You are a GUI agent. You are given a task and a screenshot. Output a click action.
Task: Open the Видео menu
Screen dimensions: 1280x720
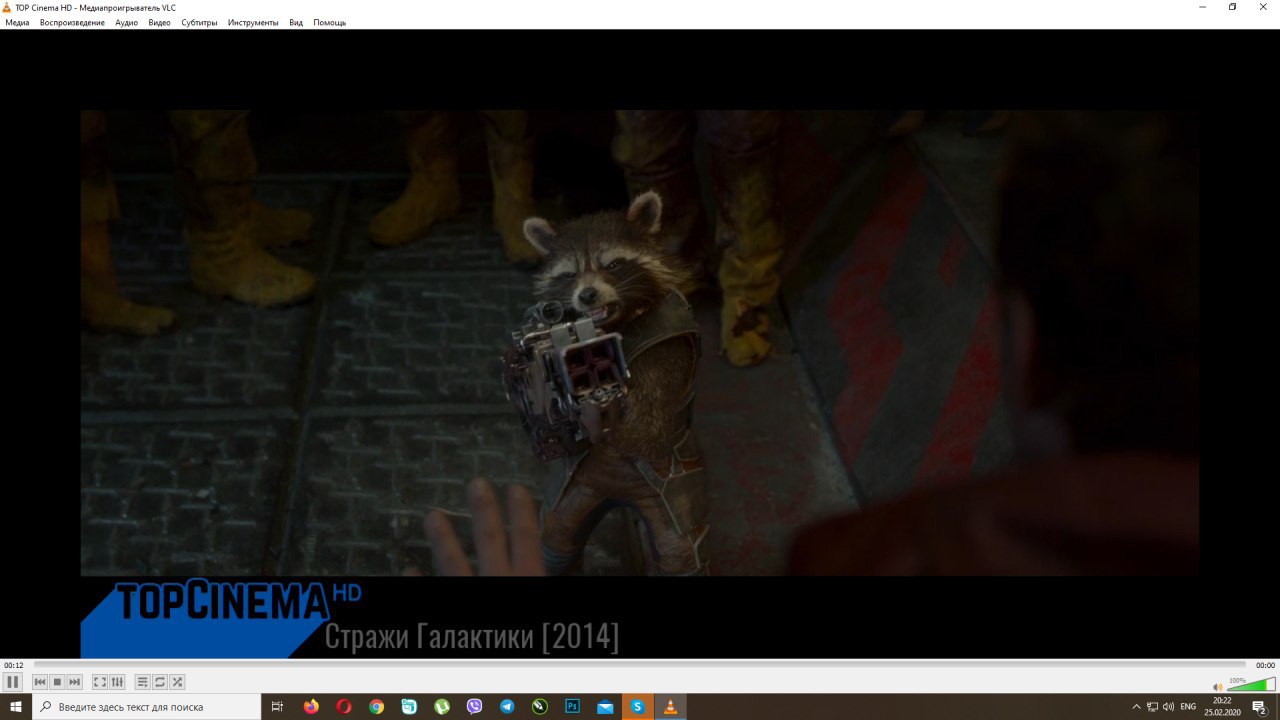(159, 22)
